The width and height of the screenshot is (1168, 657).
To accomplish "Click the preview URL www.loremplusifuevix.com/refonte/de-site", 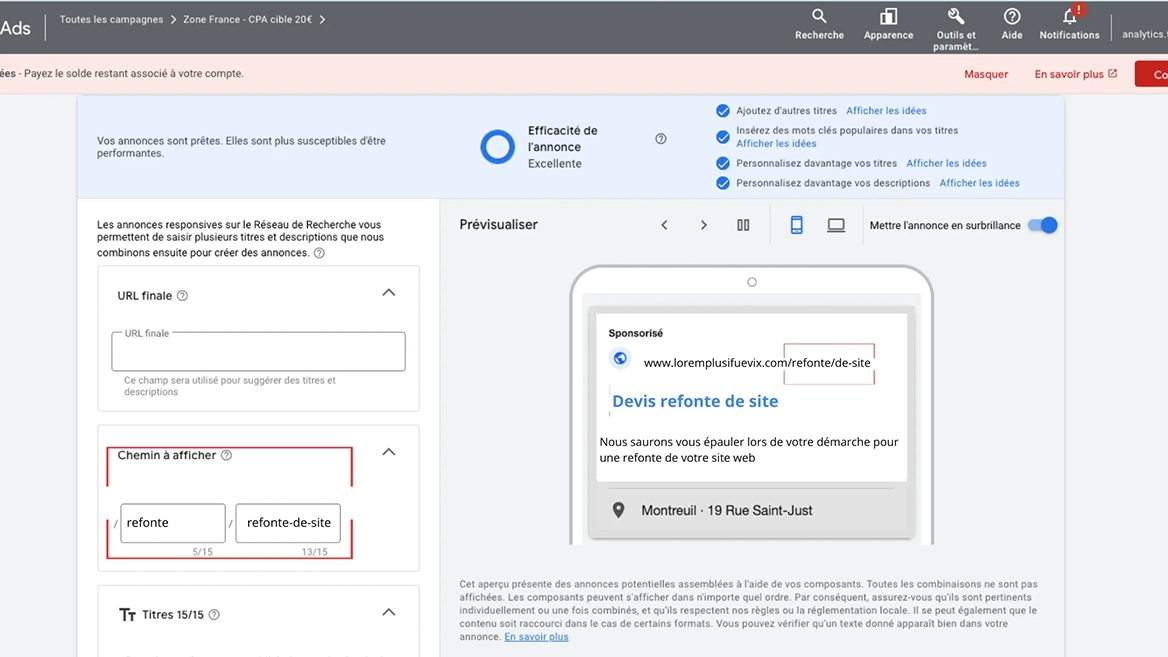I will (x=757, y=363).
